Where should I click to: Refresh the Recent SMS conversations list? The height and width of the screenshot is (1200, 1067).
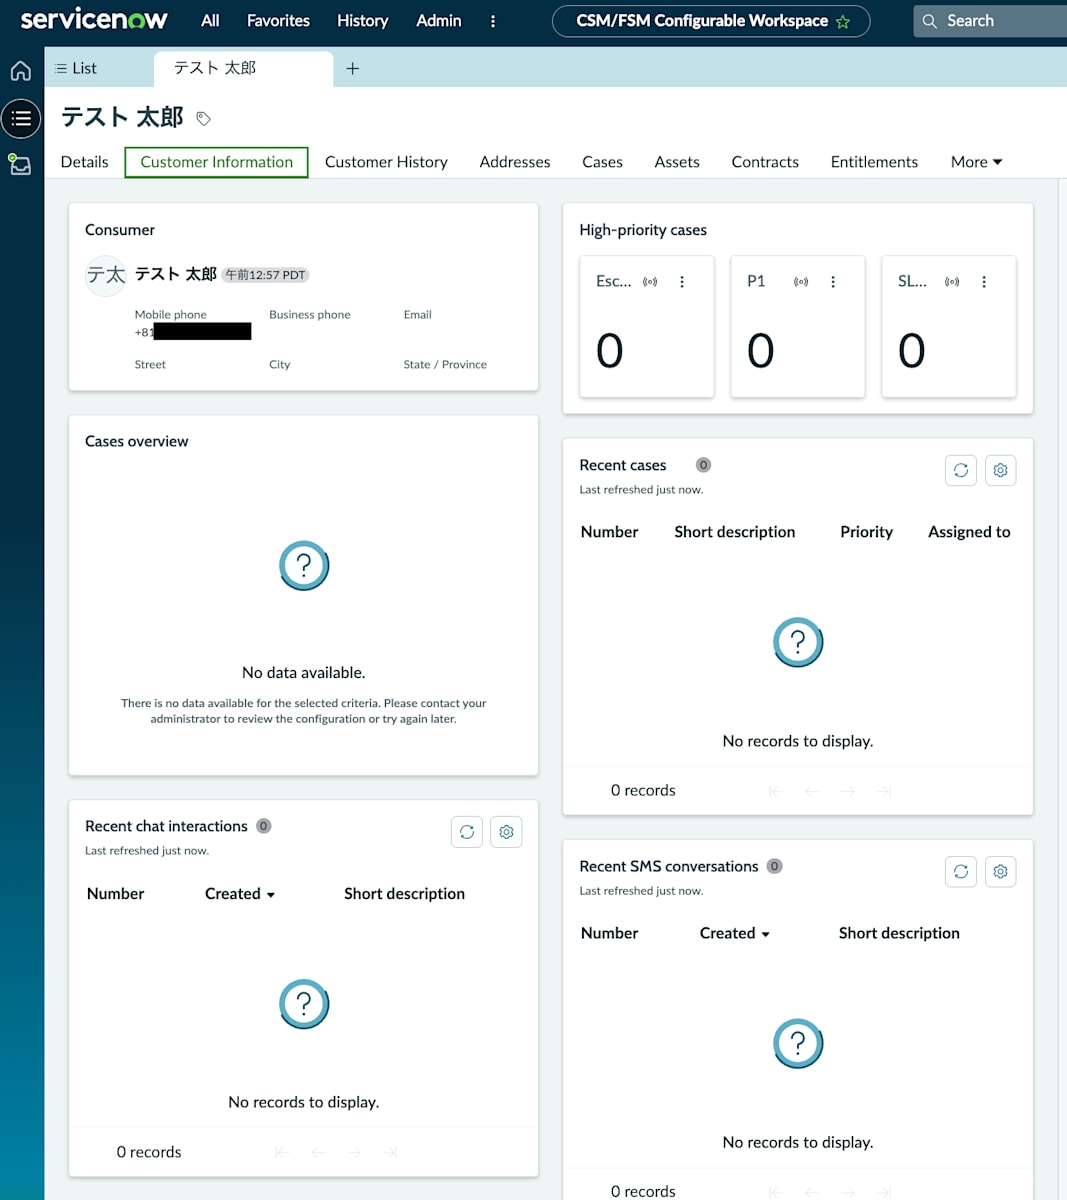961,872
